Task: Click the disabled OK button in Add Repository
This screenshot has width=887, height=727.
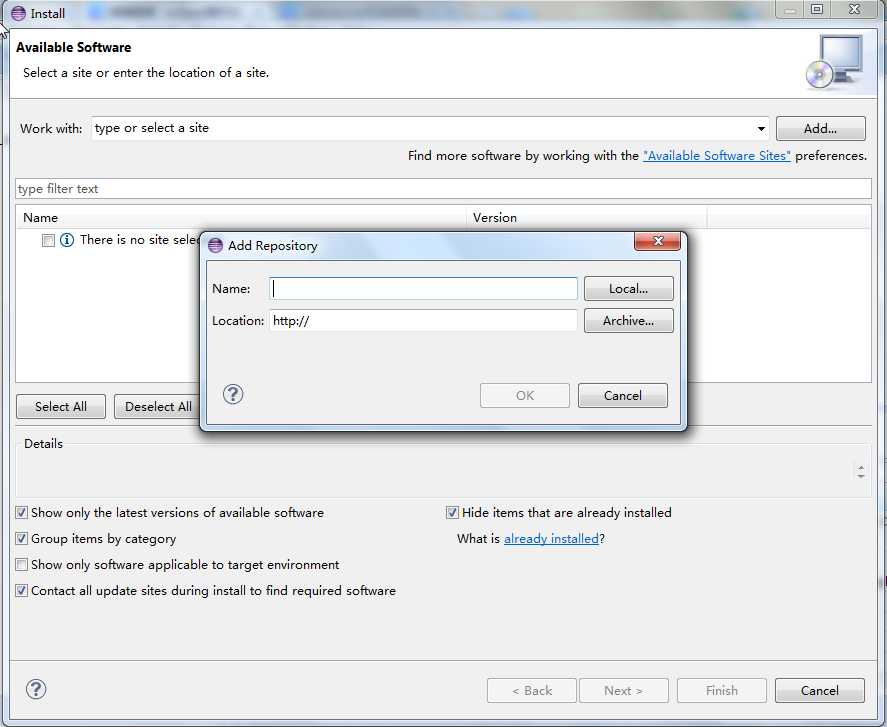Action: click(x=524, y=395)
